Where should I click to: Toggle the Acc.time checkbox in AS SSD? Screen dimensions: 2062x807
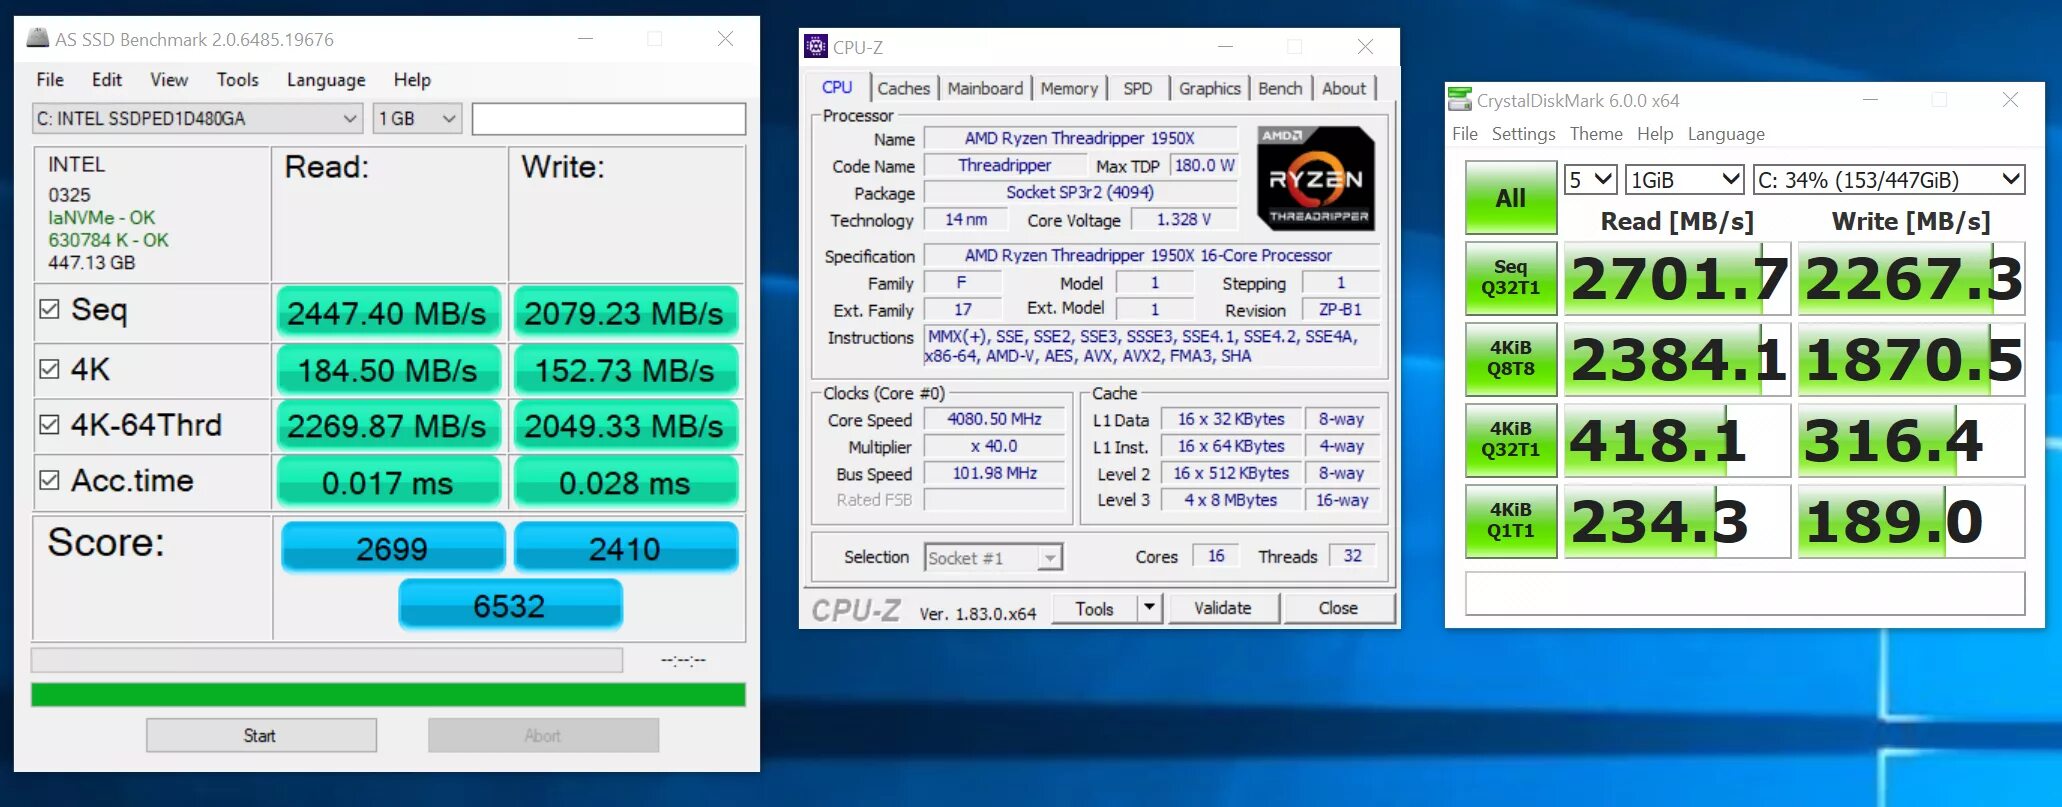pos(49,480)
